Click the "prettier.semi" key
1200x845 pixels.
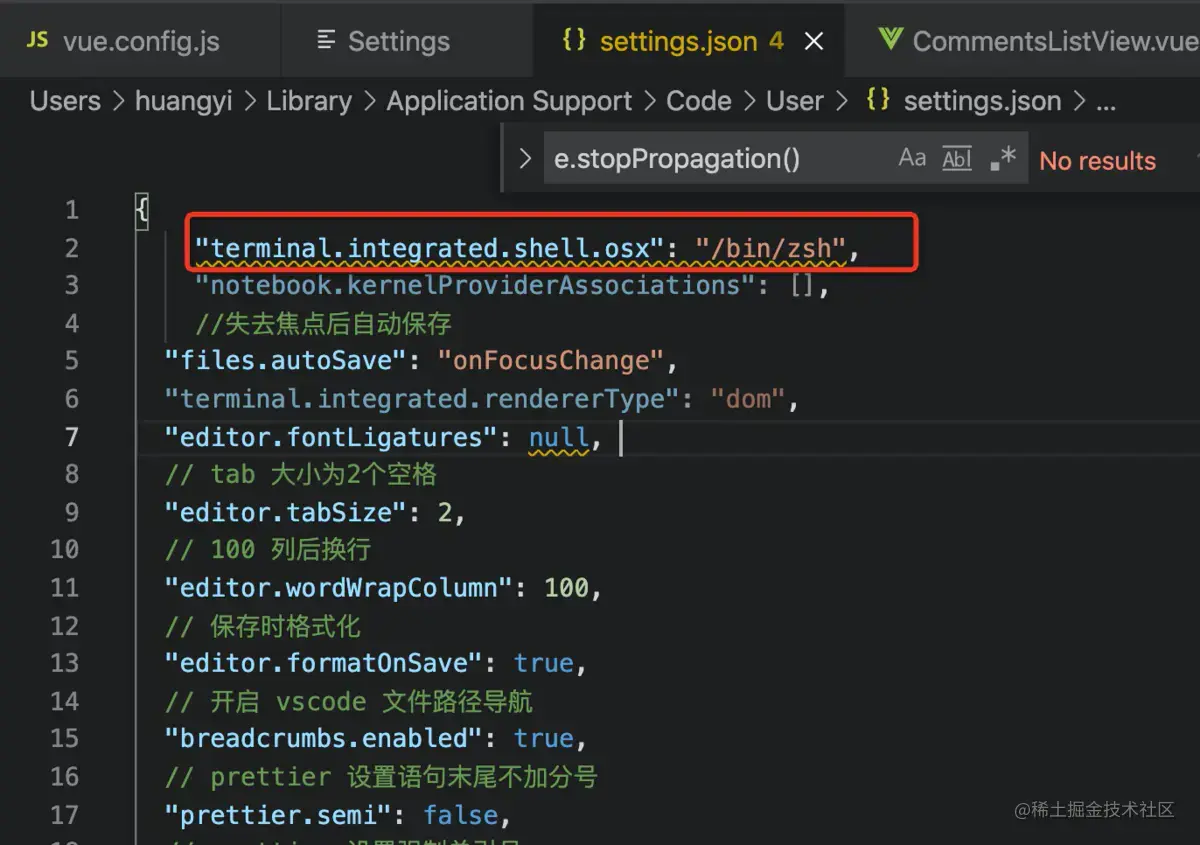click(x=277, y=815)
